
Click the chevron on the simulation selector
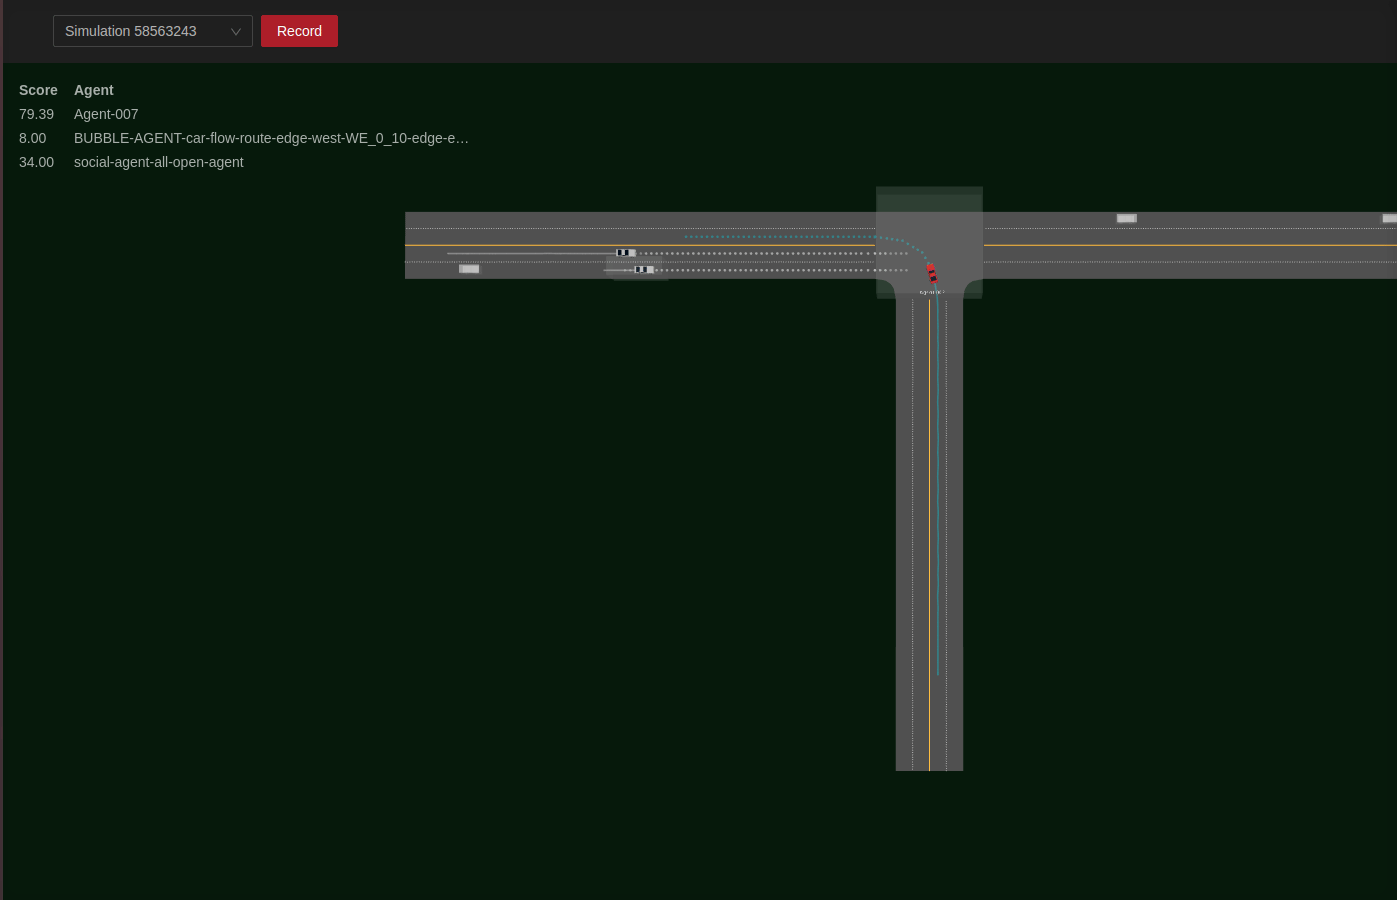(x=236, y=31)
